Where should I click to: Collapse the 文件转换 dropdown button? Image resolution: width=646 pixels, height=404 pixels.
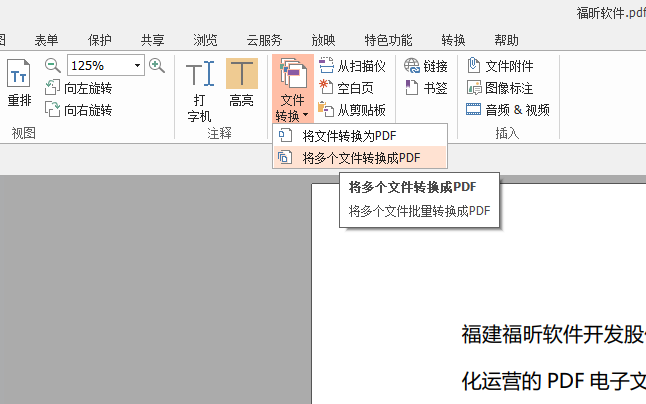(293, 89)
